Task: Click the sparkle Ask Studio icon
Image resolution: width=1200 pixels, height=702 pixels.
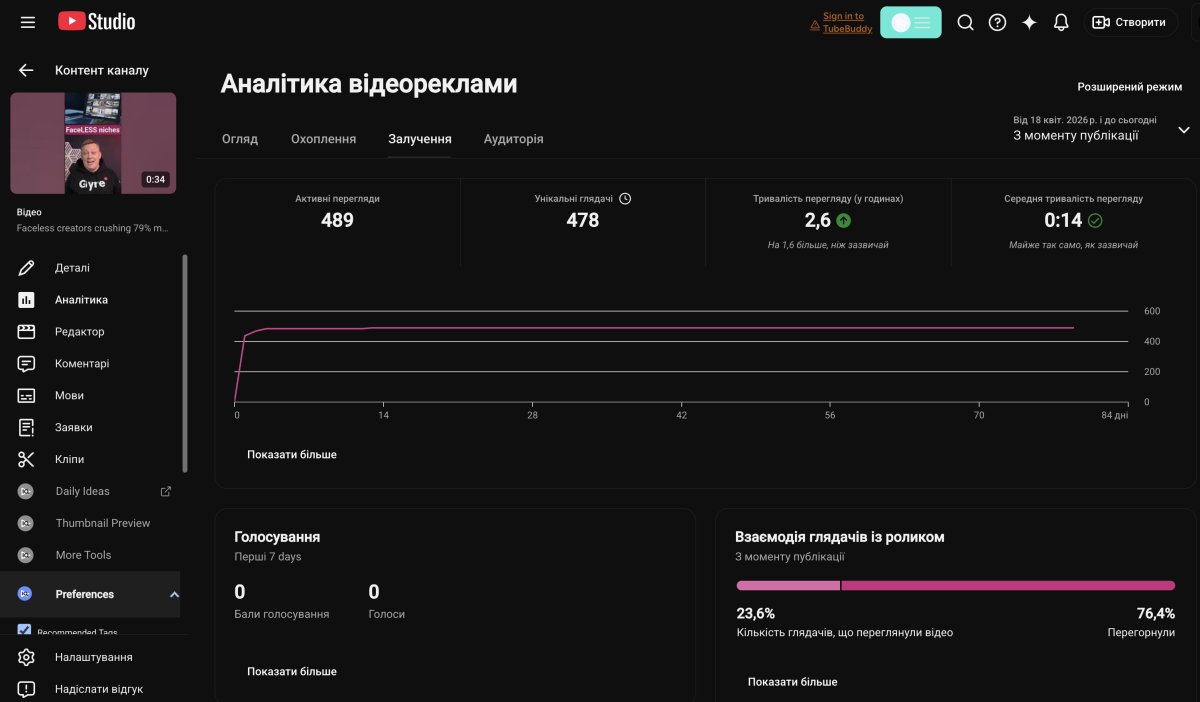Action: (x=1029, y=22)
